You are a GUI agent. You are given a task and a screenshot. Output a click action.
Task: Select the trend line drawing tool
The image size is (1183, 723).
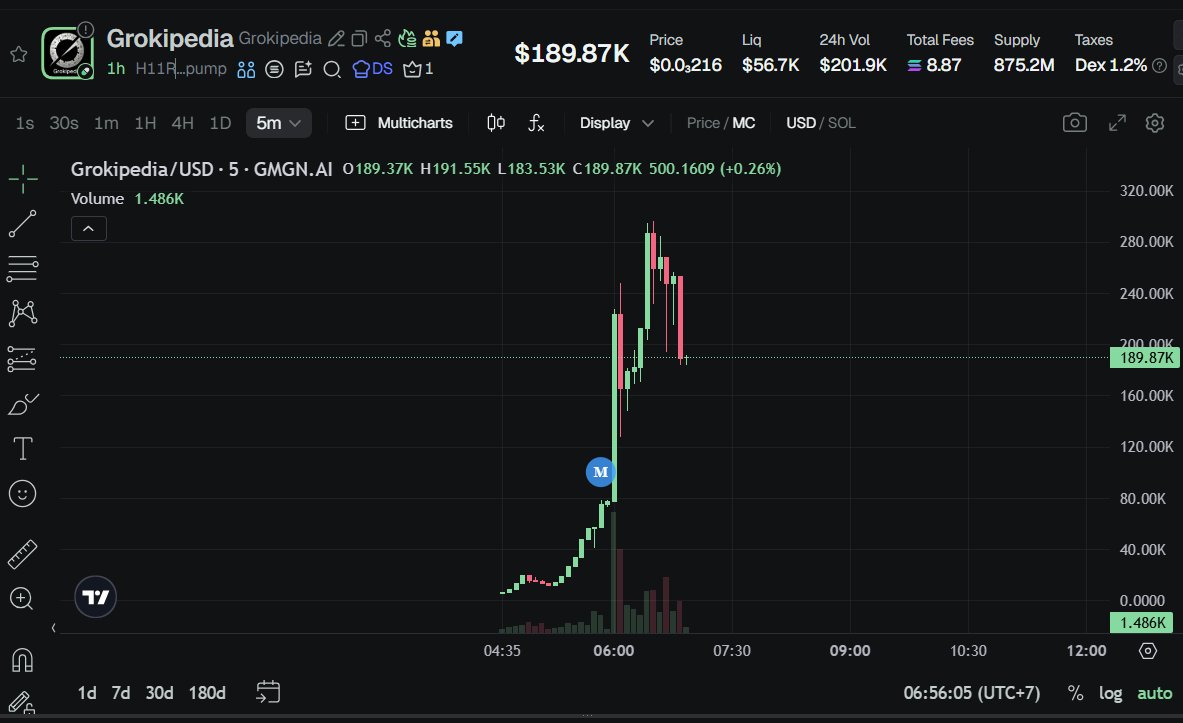23,224
